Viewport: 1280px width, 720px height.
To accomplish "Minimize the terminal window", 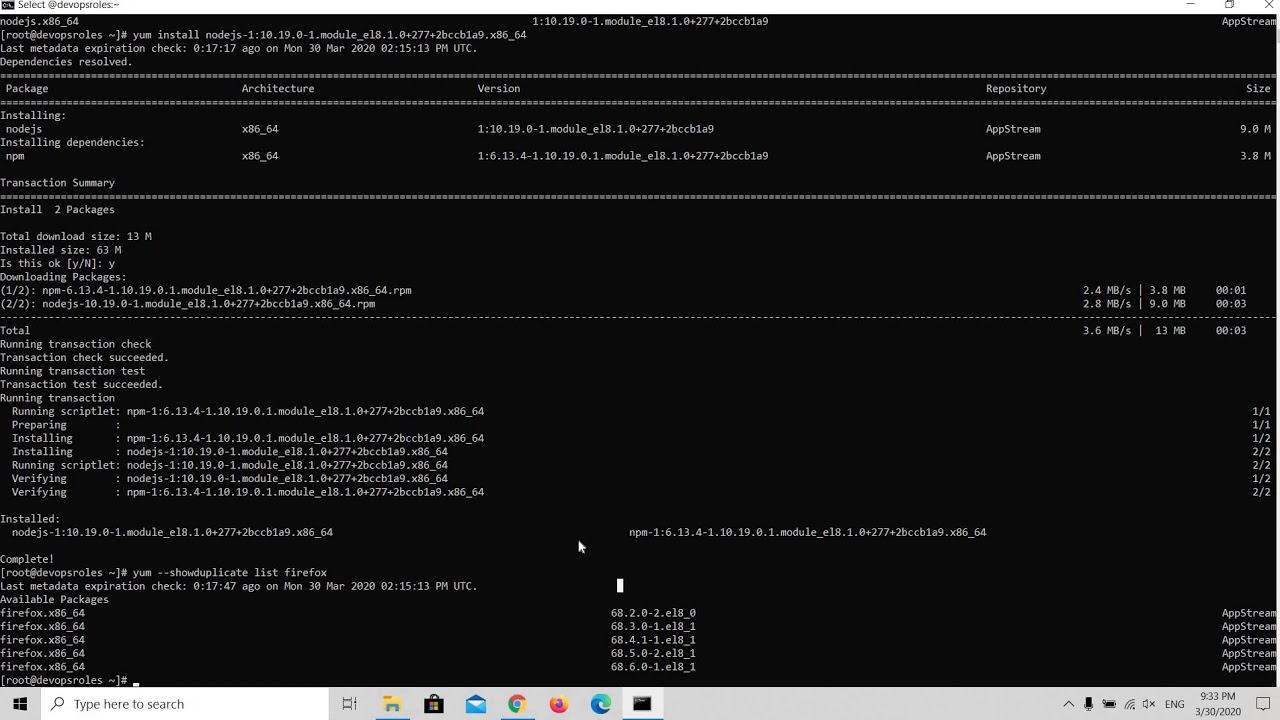I will (1190, 5).
